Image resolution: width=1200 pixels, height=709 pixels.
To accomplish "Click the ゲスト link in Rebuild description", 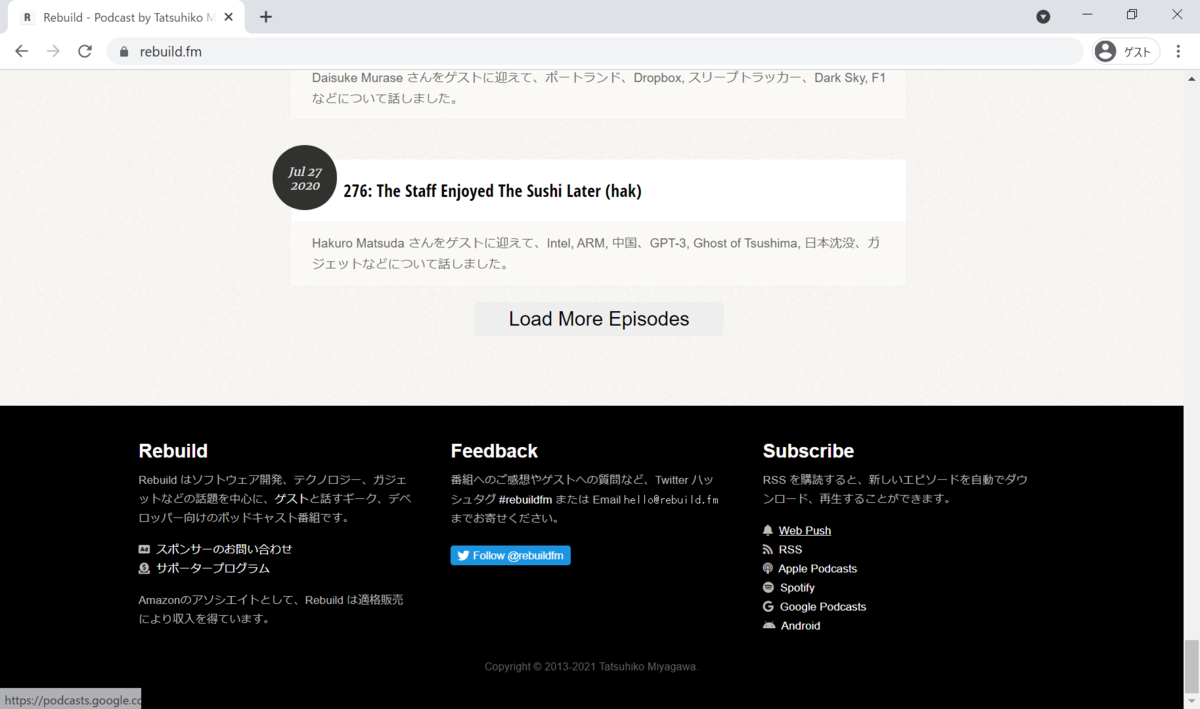I will 291,499.
